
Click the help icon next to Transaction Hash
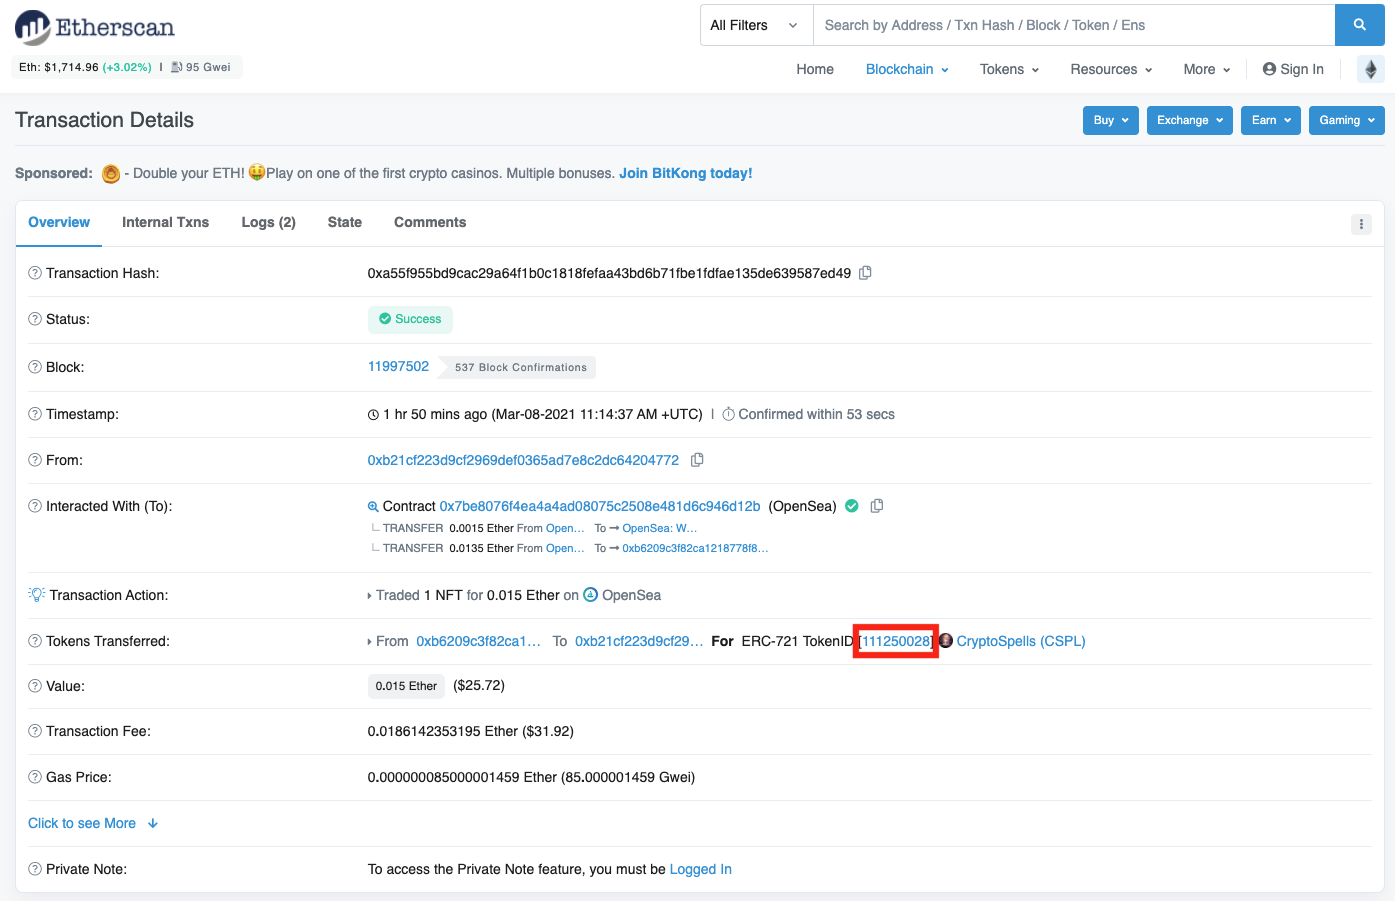click(35, 273)
